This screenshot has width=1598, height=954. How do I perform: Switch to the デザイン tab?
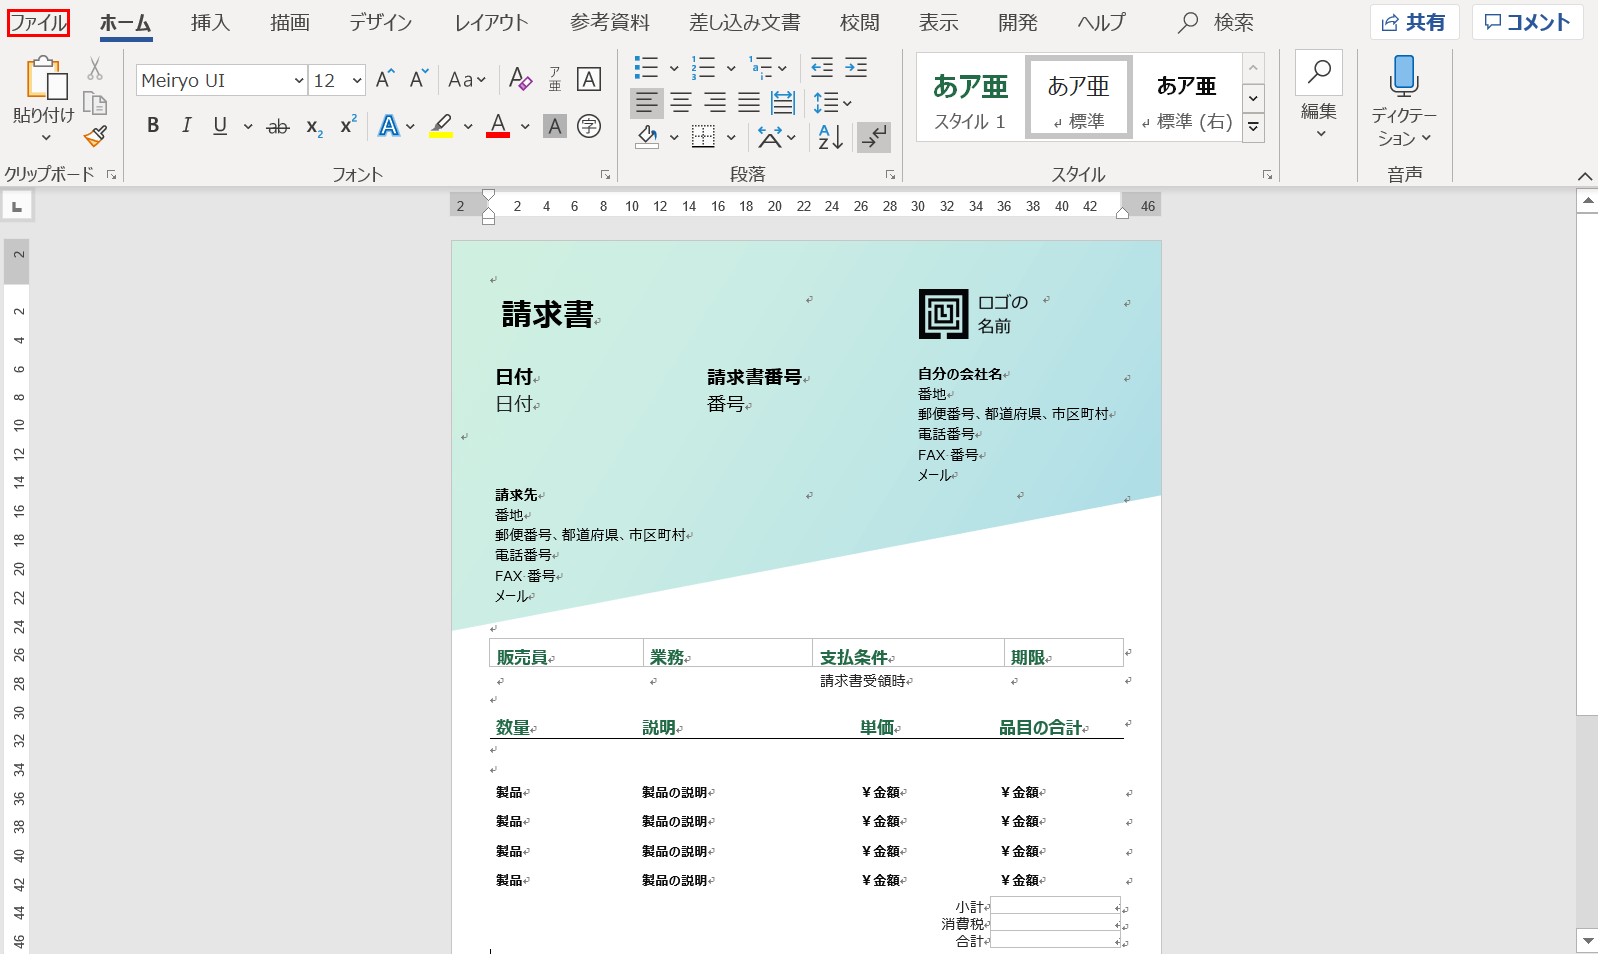(381, 22)
